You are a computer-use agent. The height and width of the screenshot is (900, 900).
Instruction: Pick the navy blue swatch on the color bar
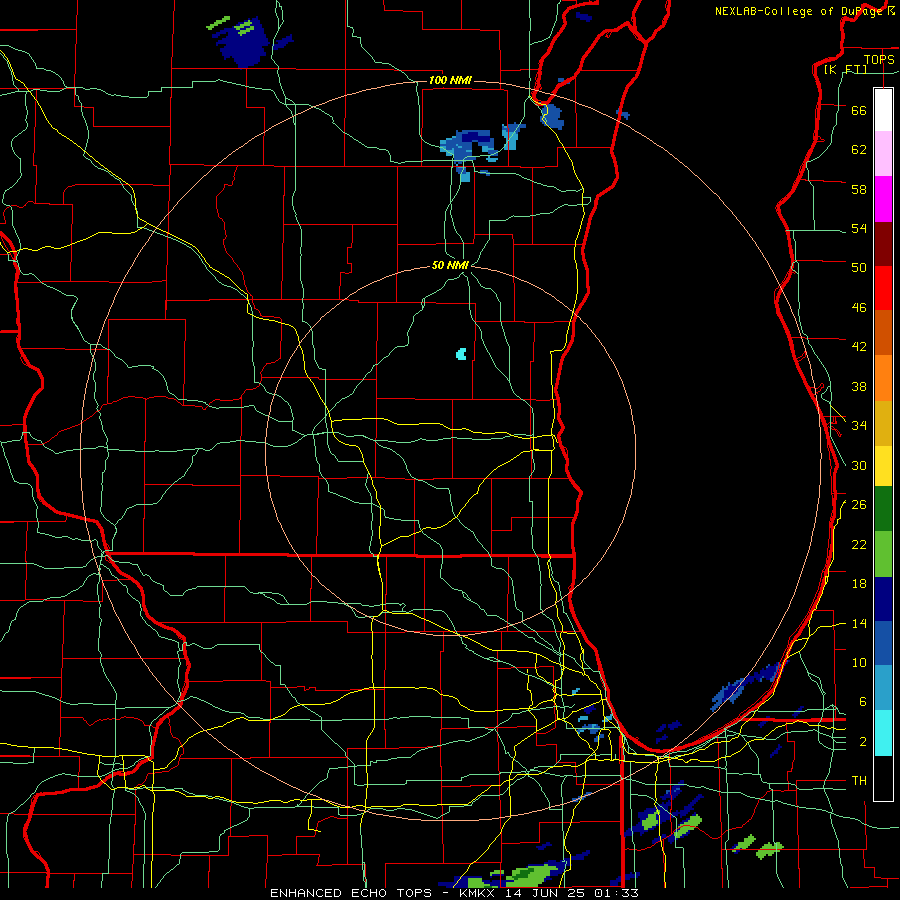point(883,599)
